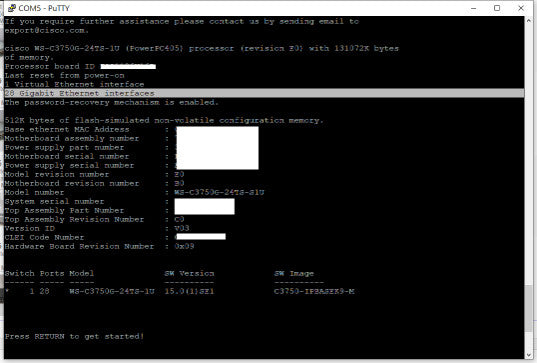The image size is (537, 363).
Task: Click 'Top Assembly Revision Number' label
Action: click(74, 219)
